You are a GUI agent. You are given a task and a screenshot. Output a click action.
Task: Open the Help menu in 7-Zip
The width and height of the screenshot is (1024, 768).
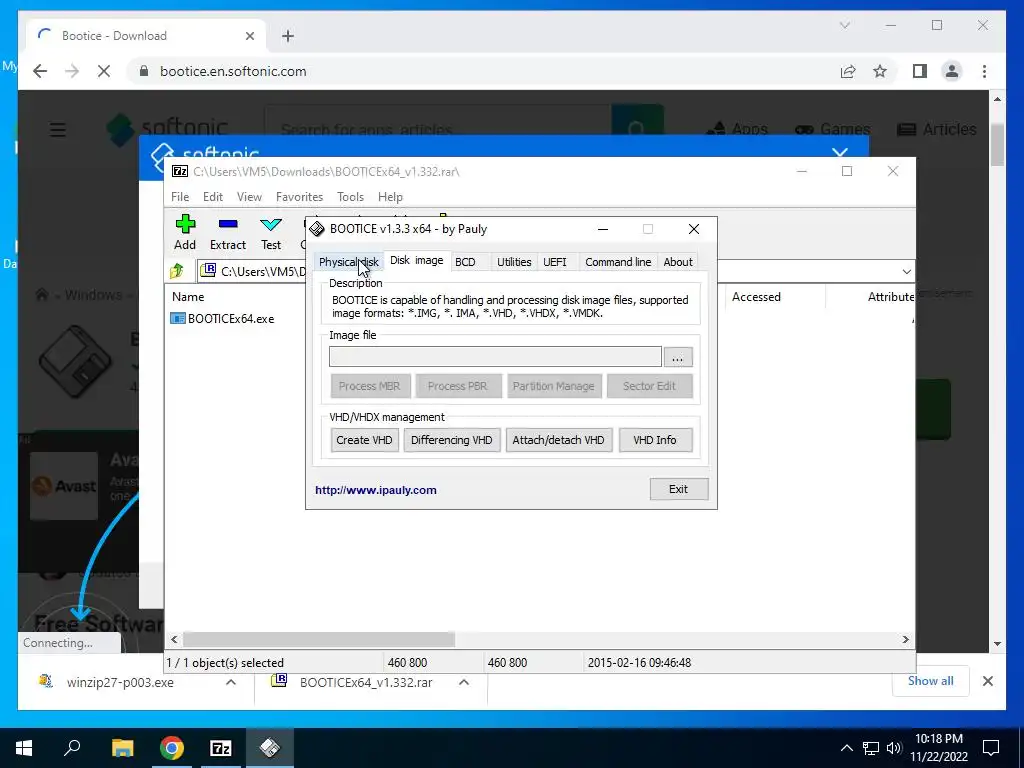(391, 197)
